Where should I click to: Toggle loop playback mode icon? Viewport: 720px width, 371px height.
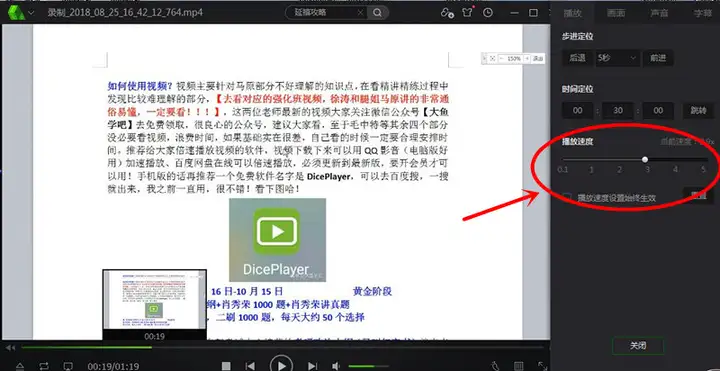click(44, 366)
